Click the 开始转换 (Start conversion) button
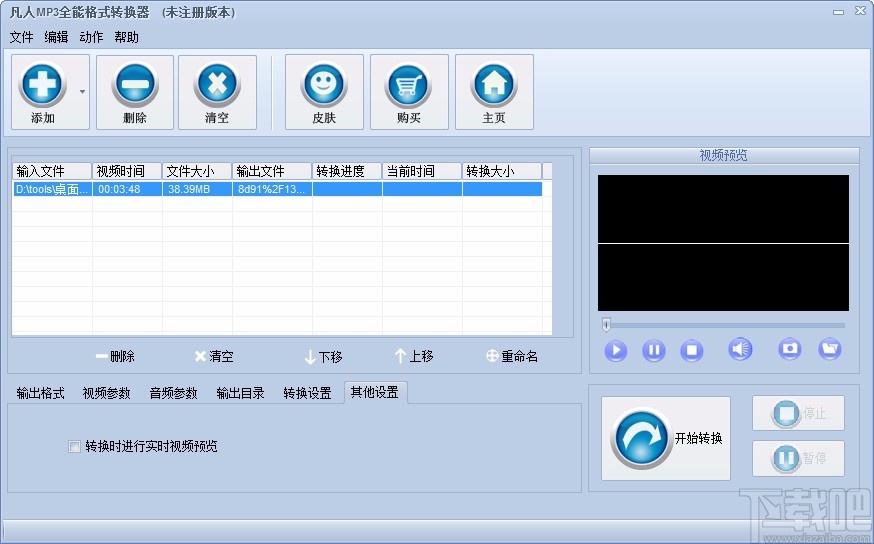Image resolution: width=874 pixels, height=544 pixels. click(x=666, y=439)
